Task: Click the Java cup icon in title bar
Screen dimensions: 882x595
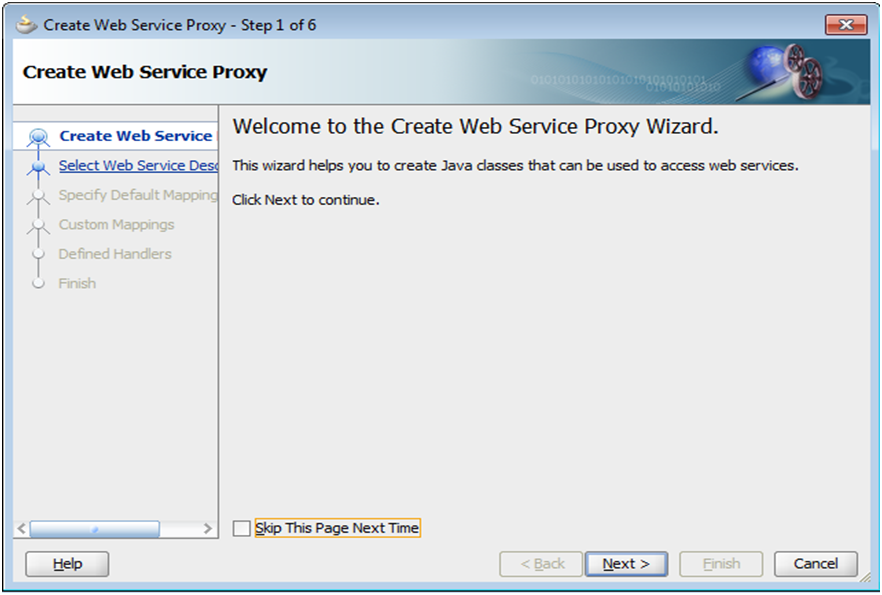Action: [x=27, y=25]
